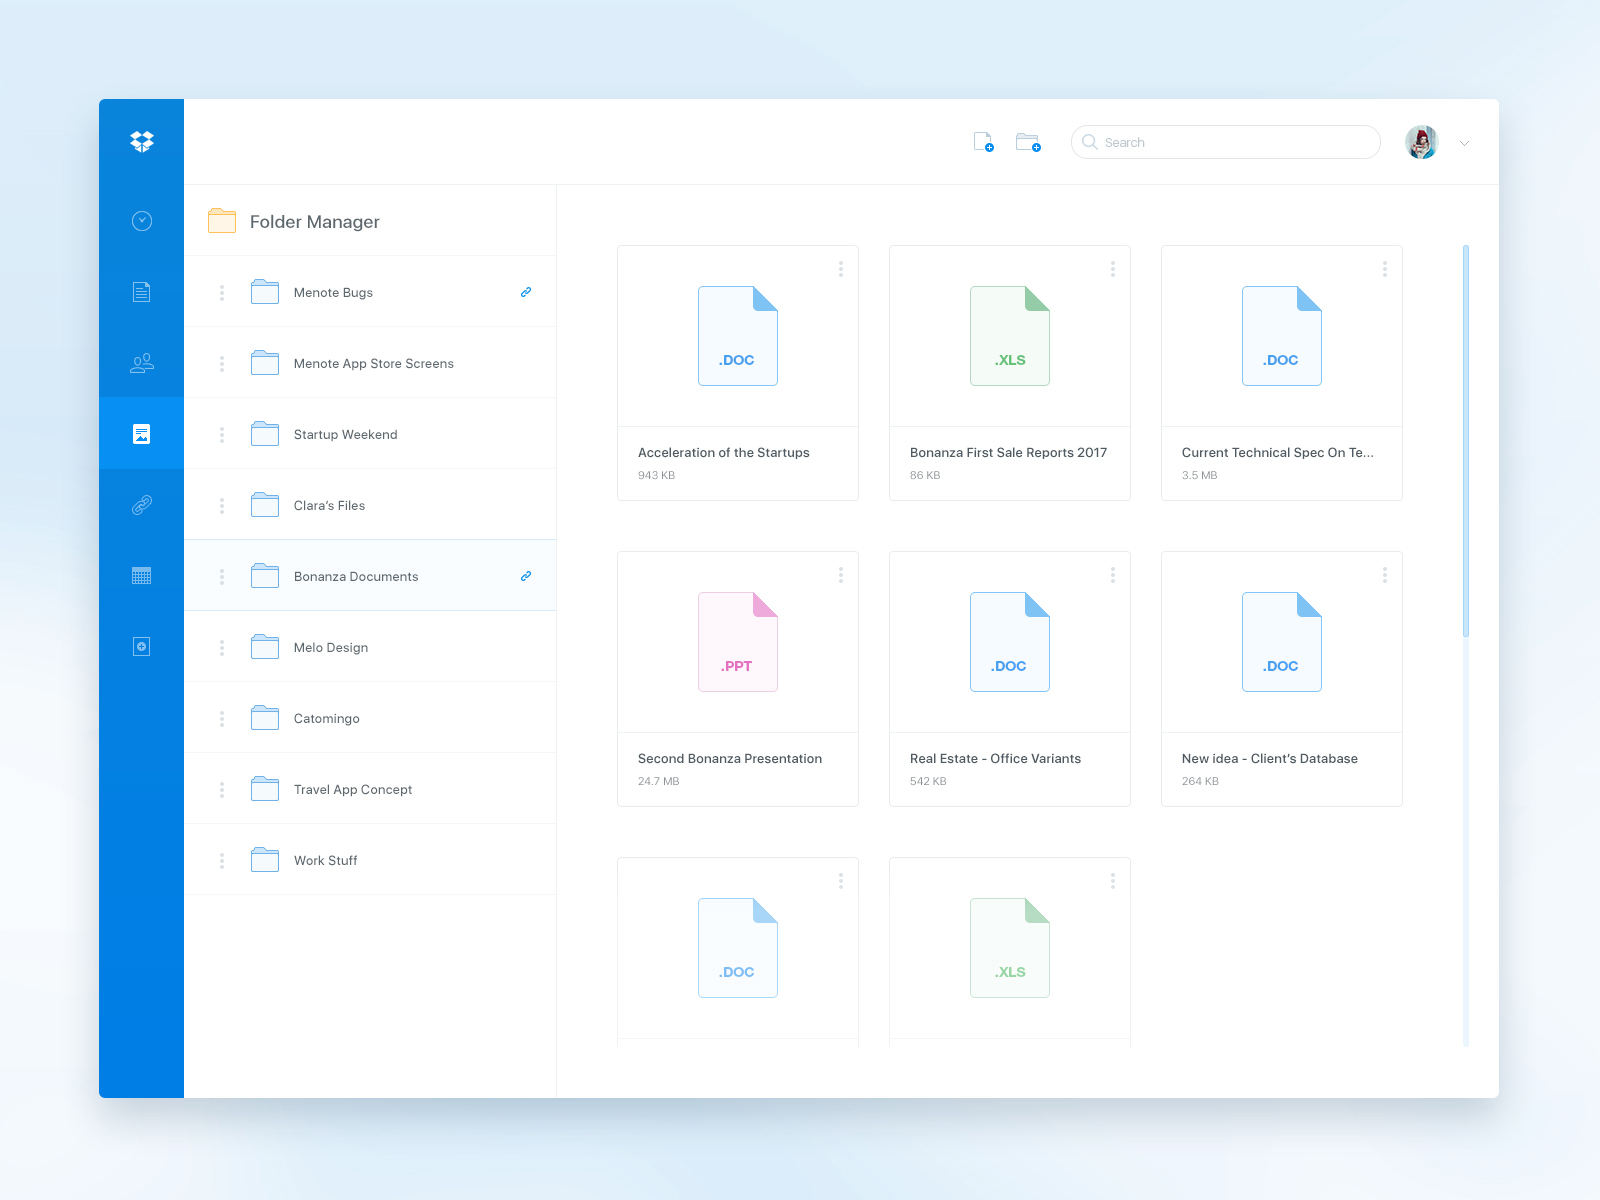Screen dimensions: 1600x1200
Task: Open the links sidebar icon
Action: click(x=142, y=505)
